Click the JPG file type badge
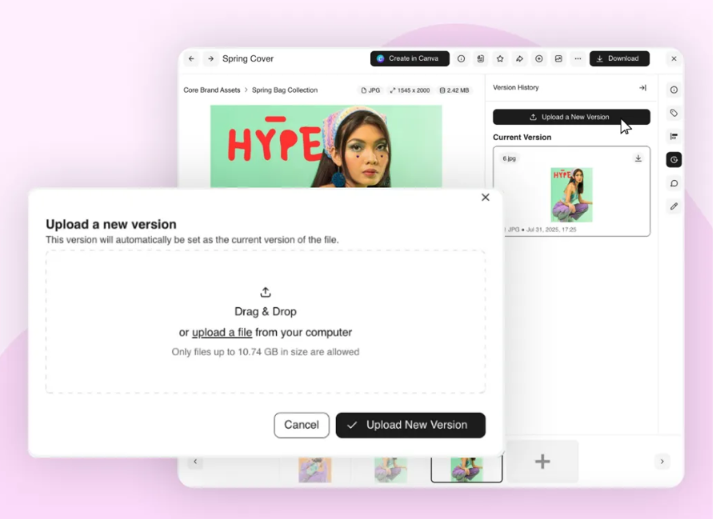The width and height of the screenshot is (713, 519). click(x=371, y=91)
